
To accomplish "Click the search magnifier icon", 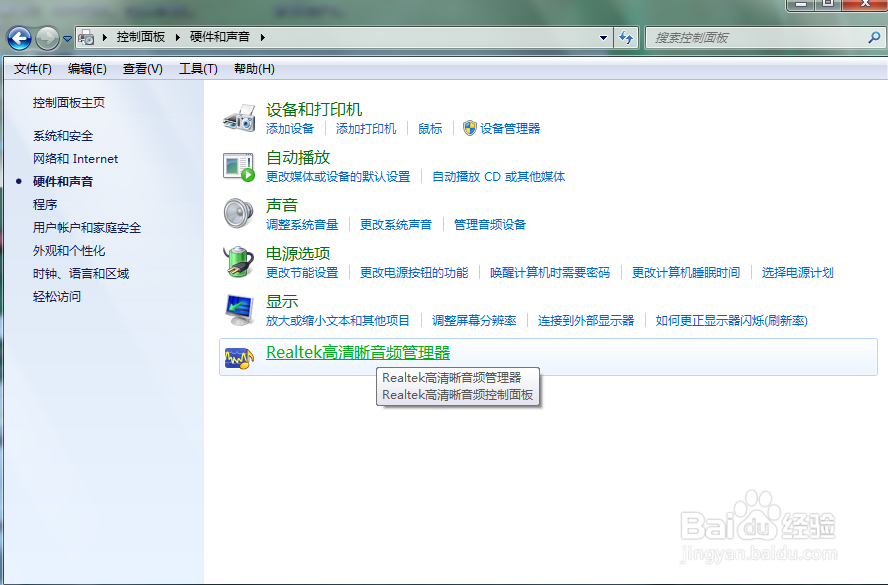I will tap(874, 37).
